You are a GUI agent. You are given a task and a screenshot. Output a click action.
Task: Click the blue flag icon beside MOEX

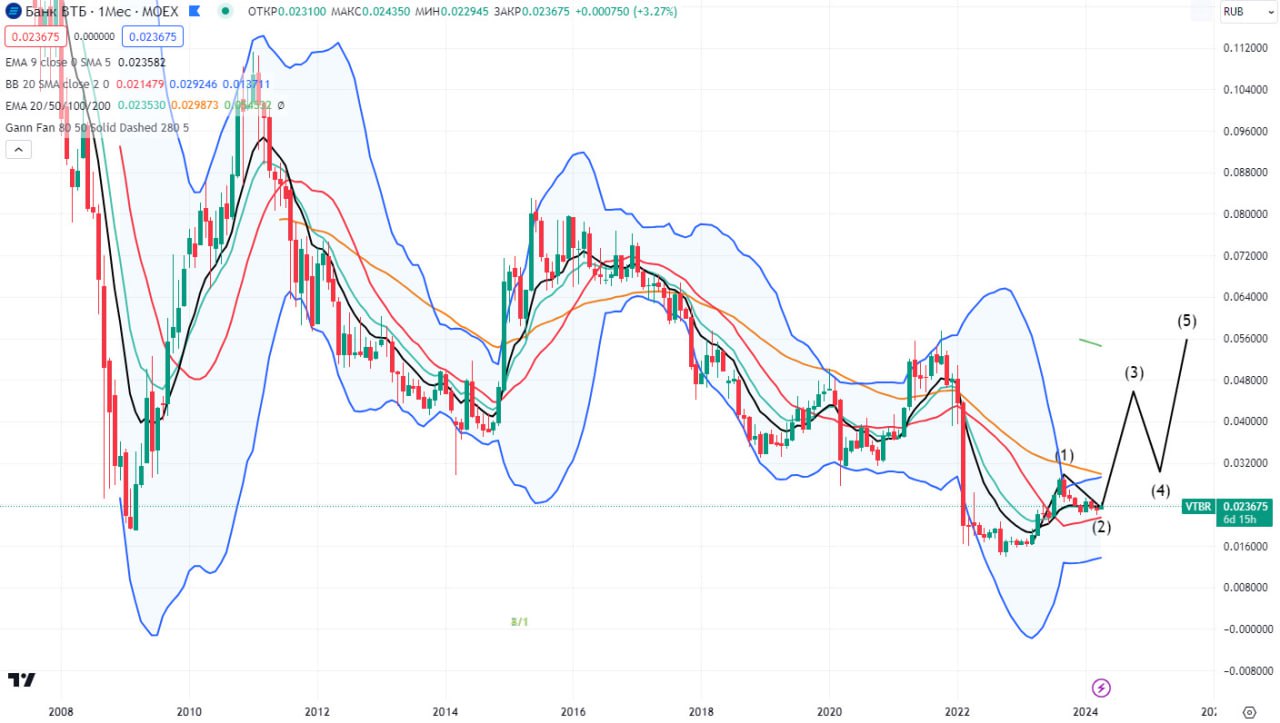point(197,11)
